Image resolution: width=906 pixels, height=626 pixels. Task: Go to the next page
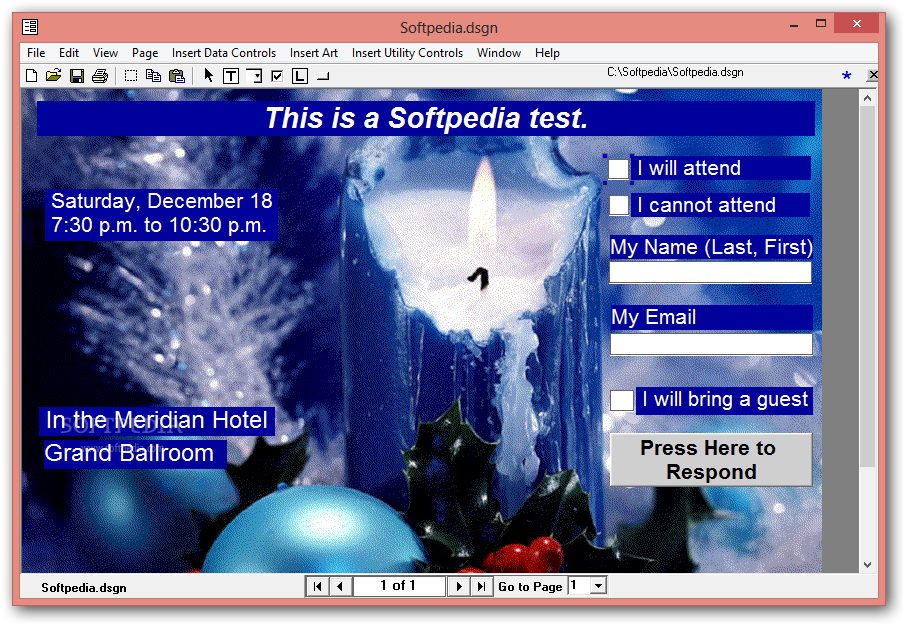459,586
